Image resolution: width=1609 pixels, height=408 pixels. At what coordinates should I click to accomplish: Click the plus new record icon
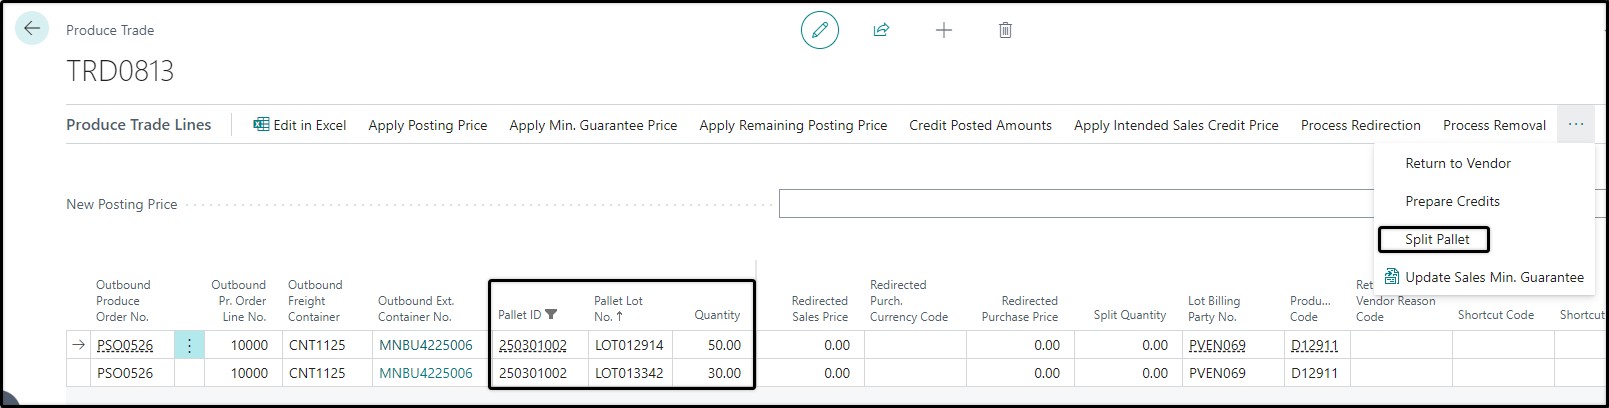pos(943,30)
